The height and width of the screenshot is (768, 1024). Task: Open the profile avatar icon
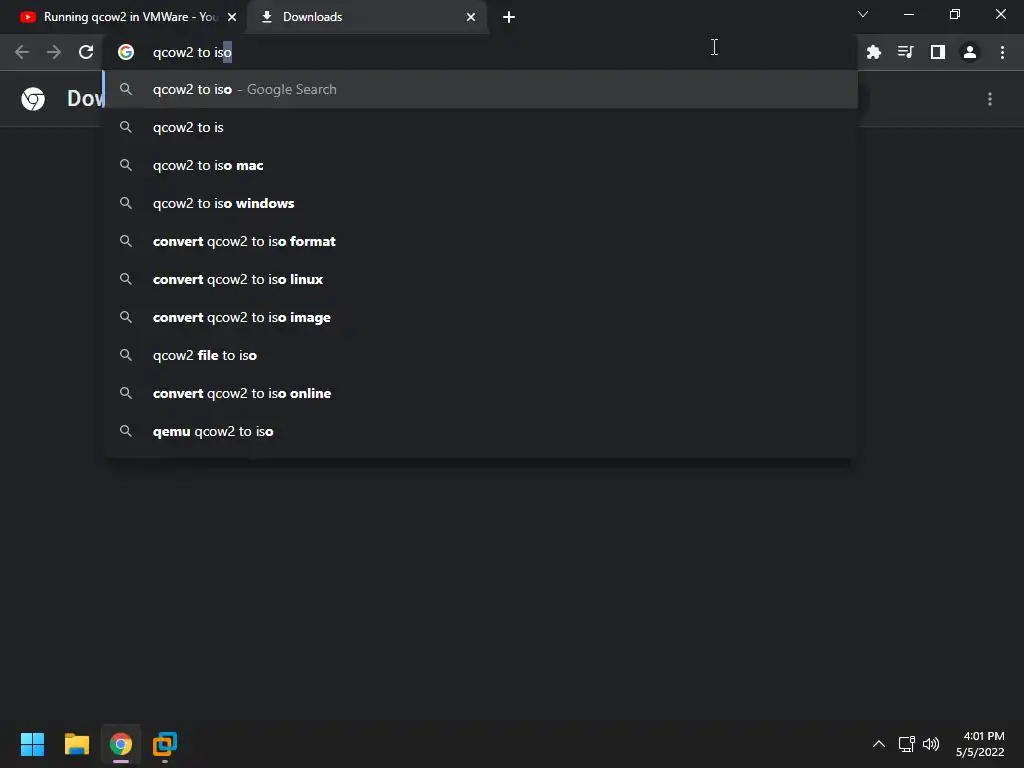(970, 52)
